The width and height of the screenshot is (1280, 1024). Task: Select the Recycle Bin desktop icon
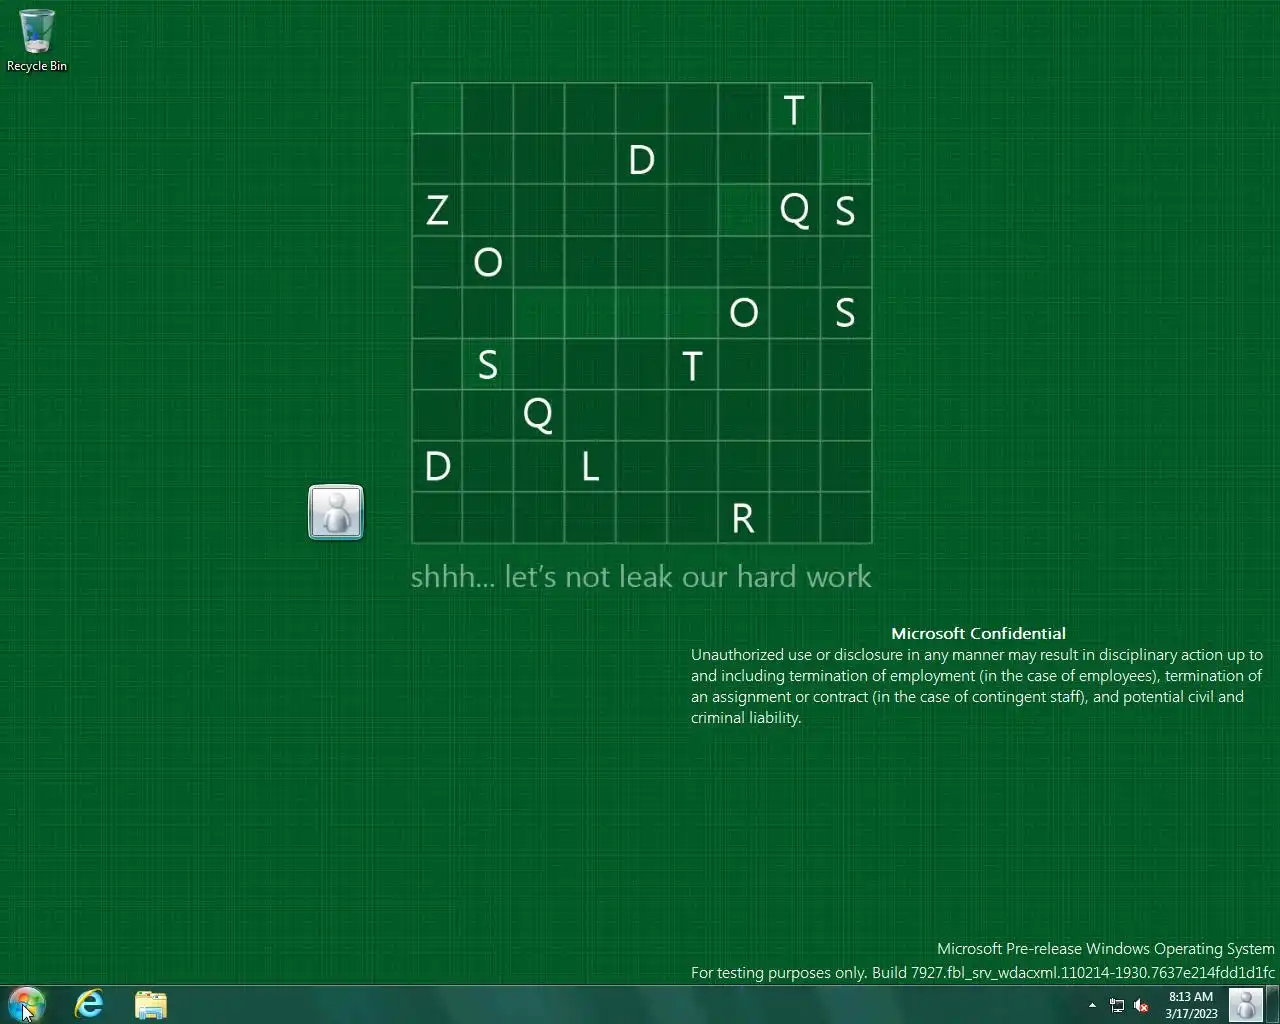[37, 41]
